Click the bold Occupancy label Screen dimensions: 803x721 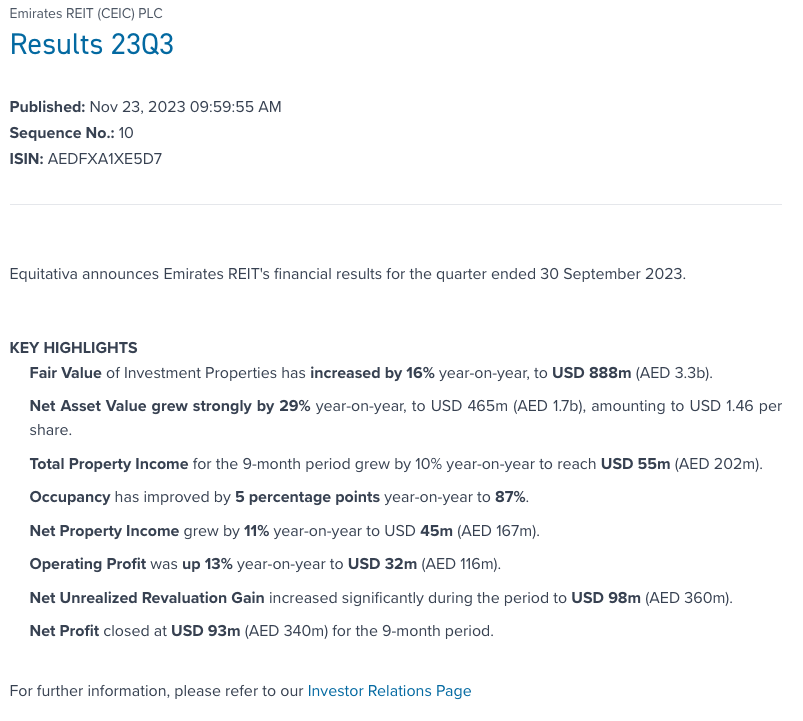click(69, 497)
